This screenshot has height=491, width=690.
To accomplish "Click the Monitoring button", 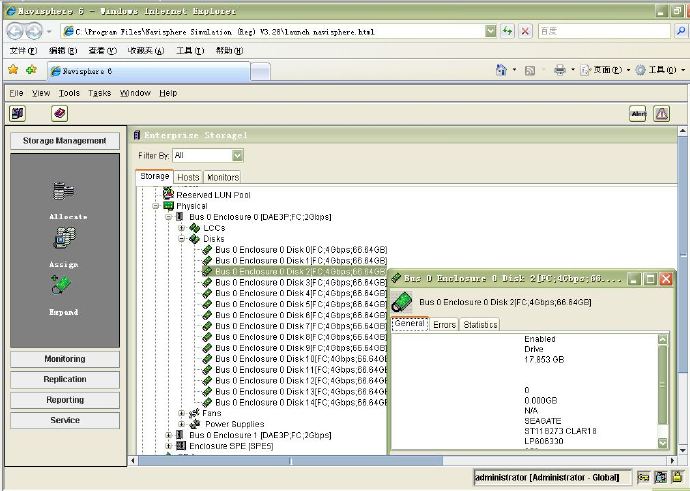I will [65, 359].
